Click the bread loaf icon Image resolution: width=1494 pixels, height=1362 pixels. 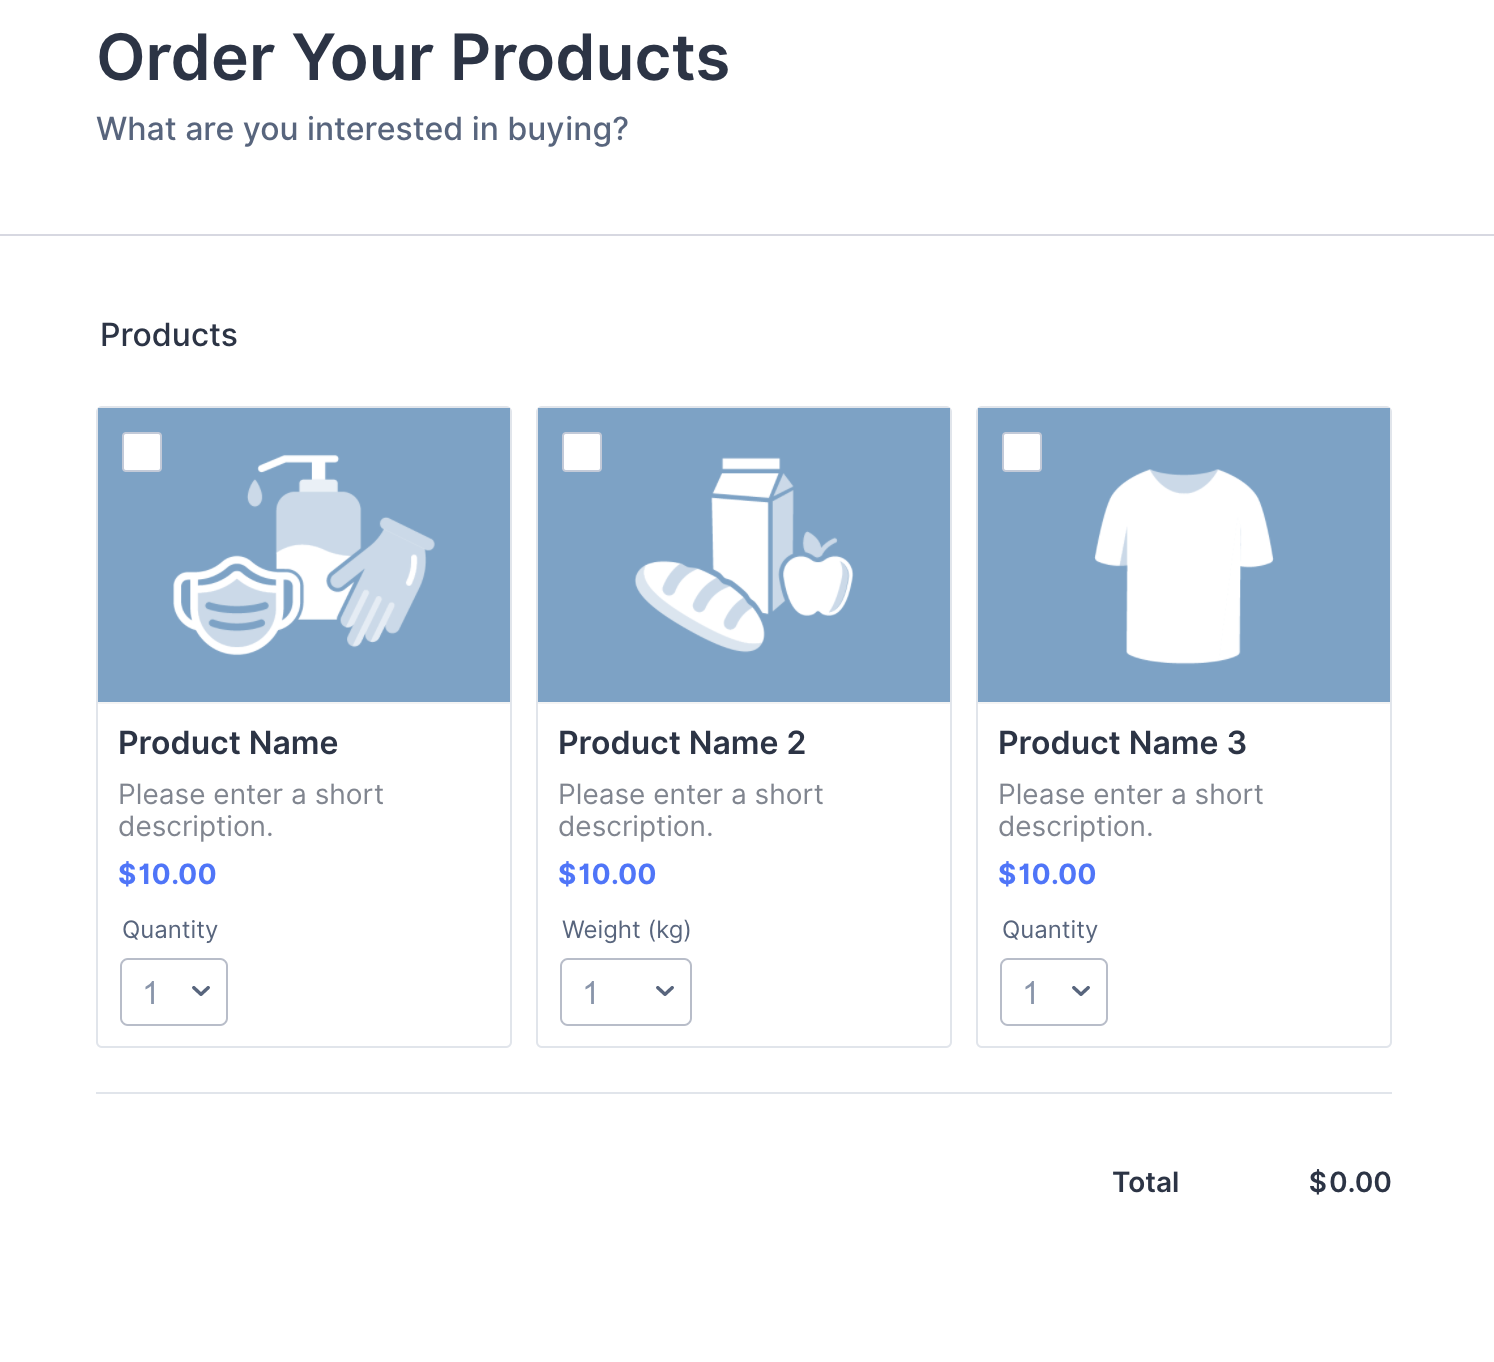[699, 606]
